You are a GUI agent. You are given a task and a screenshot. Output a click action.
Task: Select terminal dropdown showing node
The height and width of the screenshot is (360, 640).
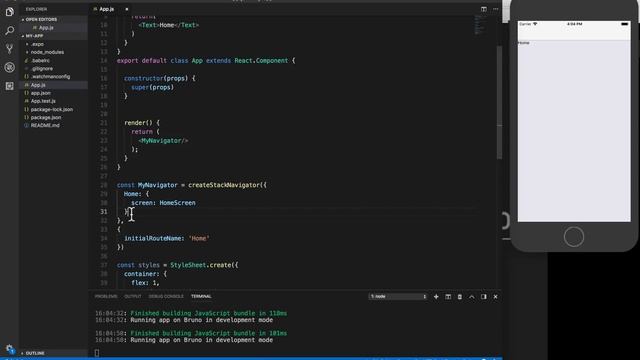point(398,297)
